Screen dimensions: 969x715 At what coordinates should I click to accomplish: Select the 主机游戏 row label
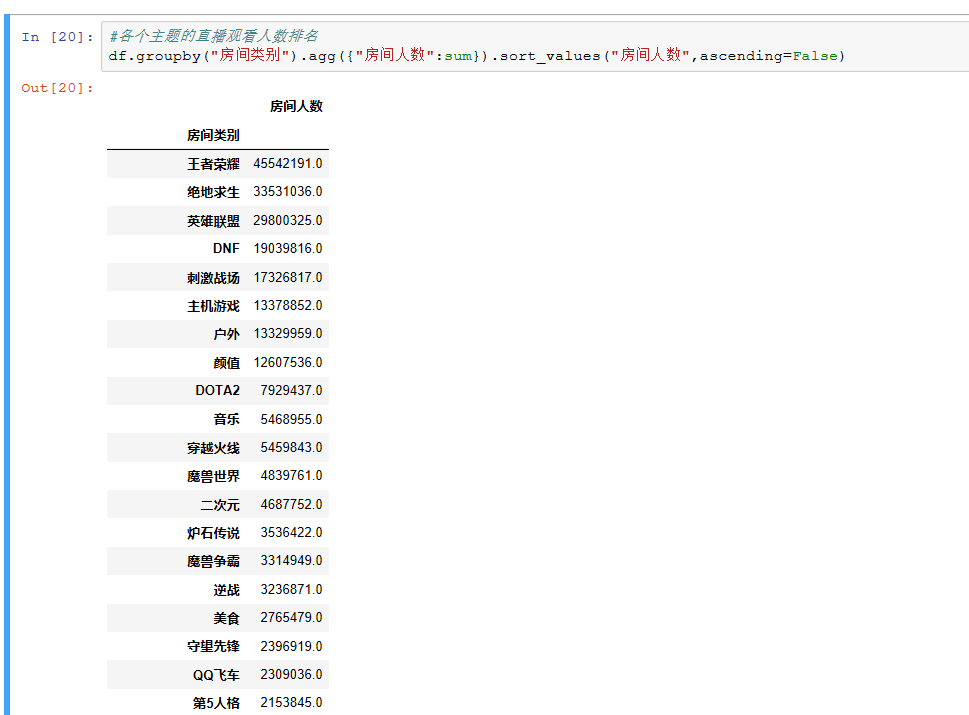click(213, 306)
